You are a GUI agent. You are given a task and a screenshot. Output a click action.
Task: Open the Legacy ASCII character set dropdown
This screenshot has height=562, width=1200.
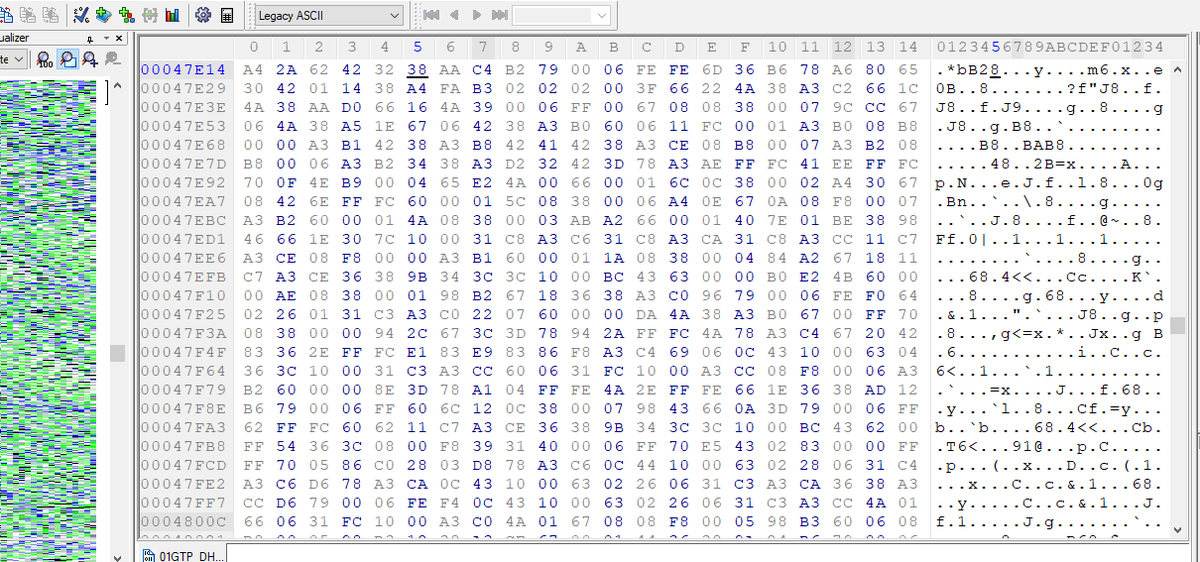[329, 16]
